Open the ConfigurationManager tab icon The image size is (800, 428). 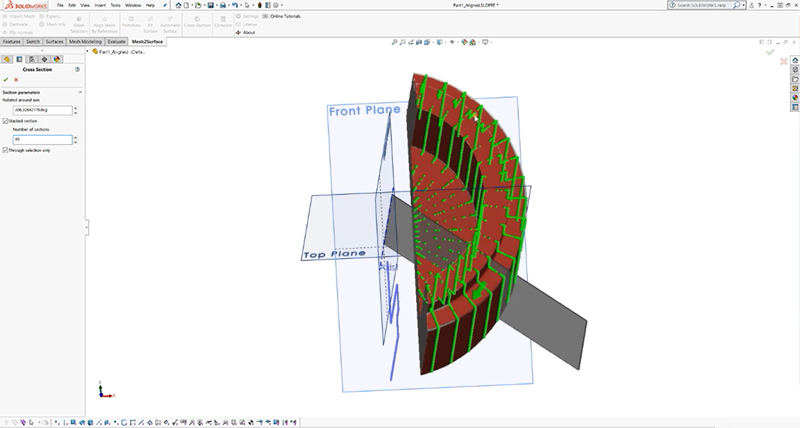[x=32, y=59]
